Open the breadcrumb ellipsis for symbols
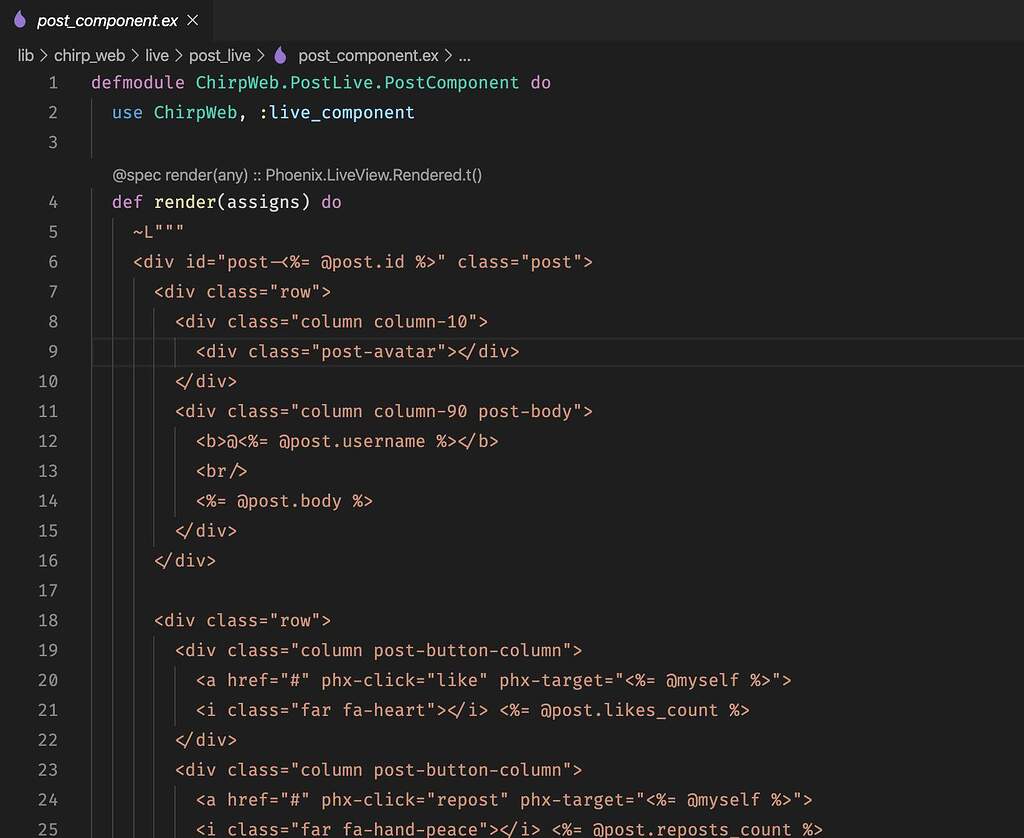This screenshot has height=838, width=1024. coord(464,55)
